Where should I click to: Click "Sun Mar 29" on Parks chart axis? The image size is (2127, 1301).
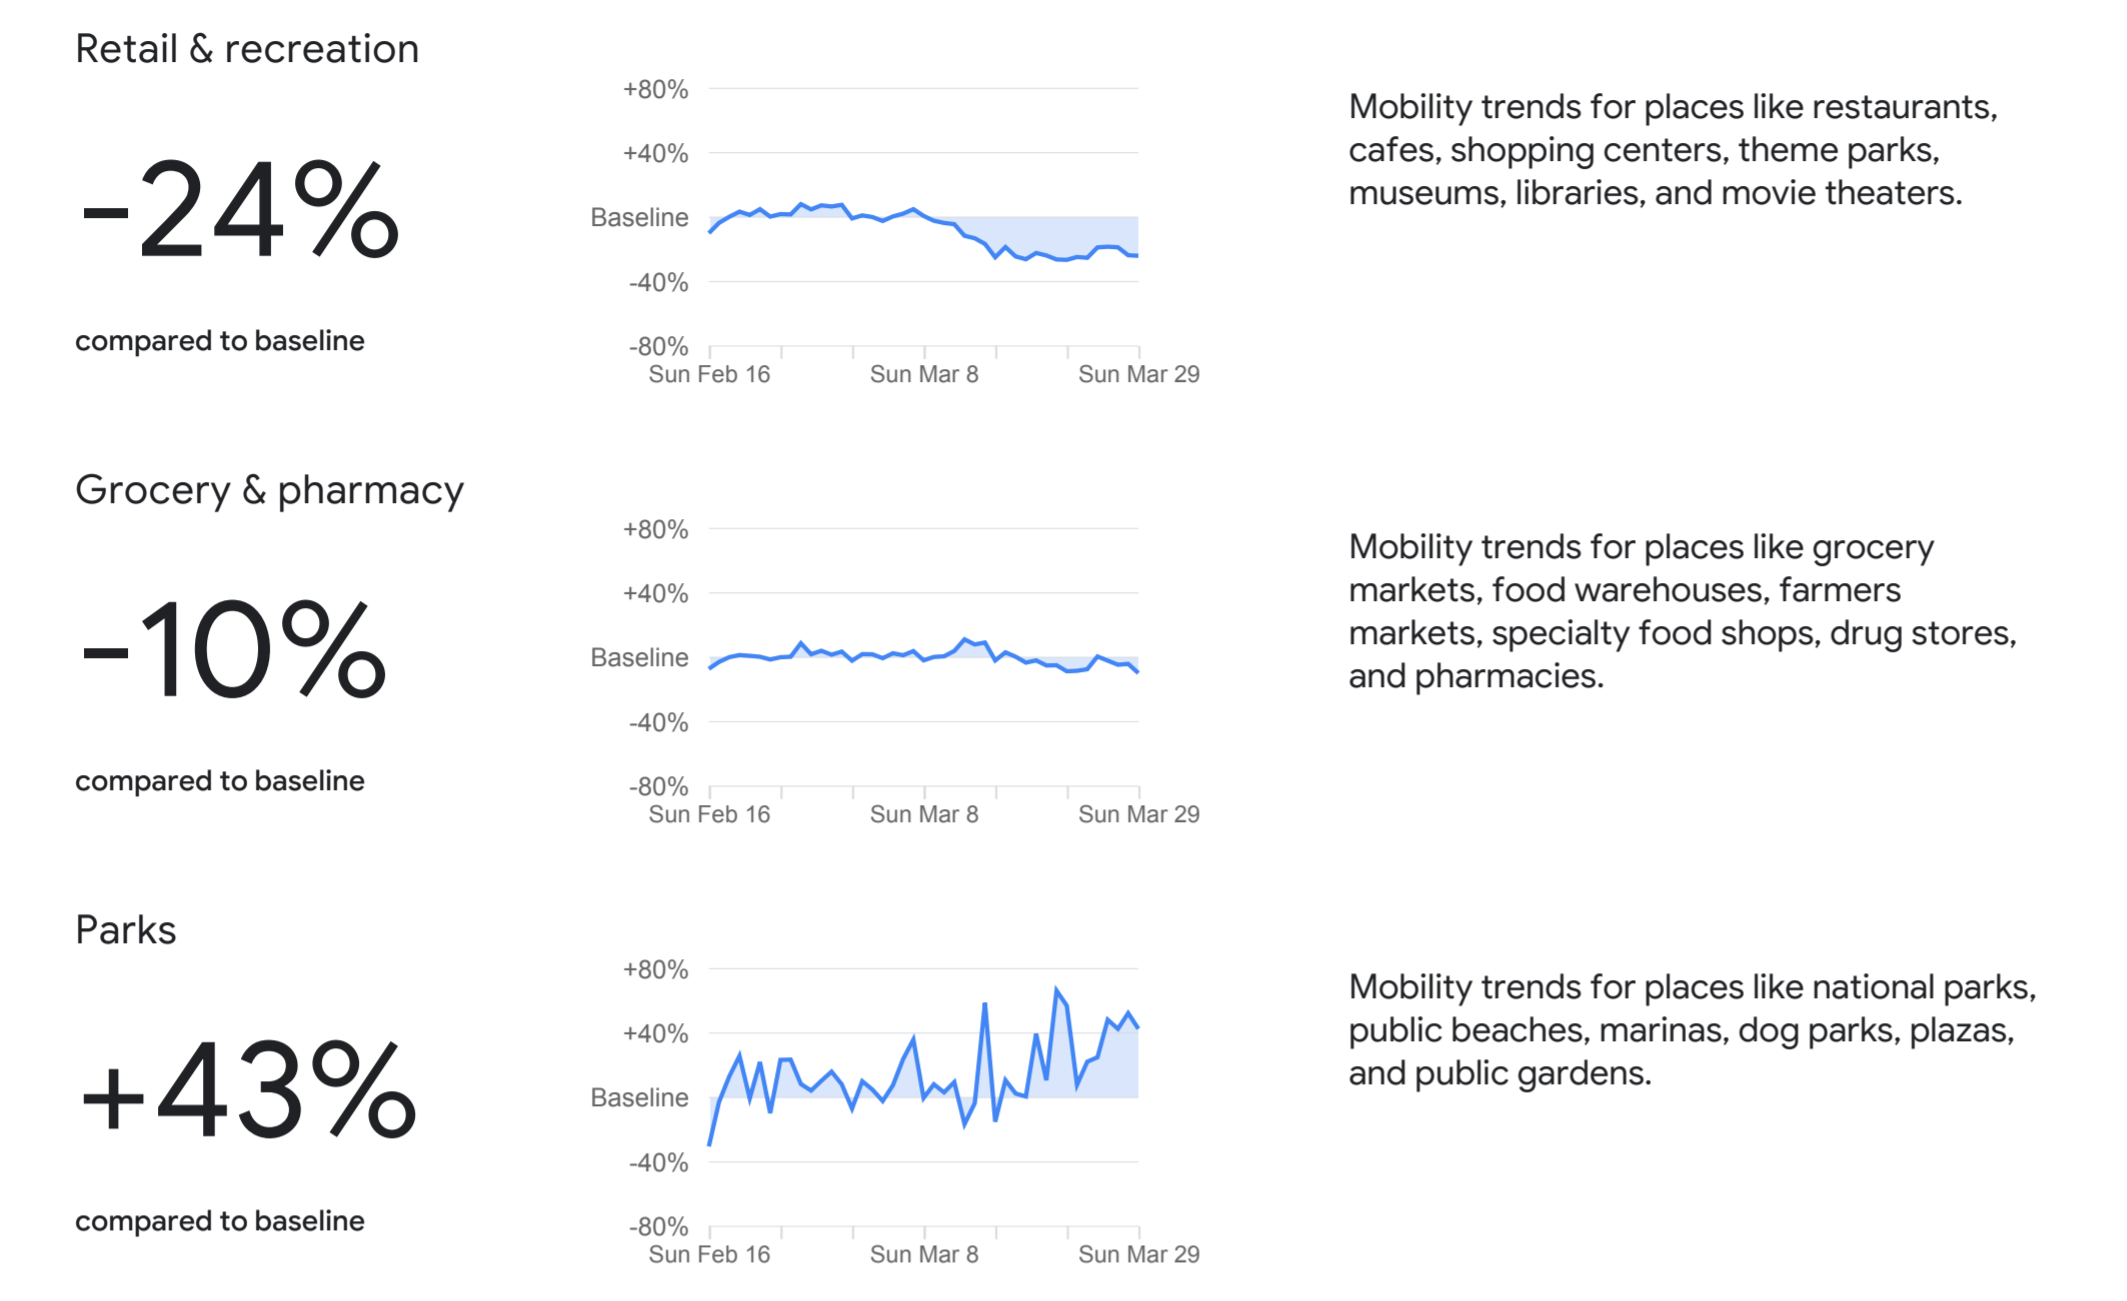tap(1138, 1254)
